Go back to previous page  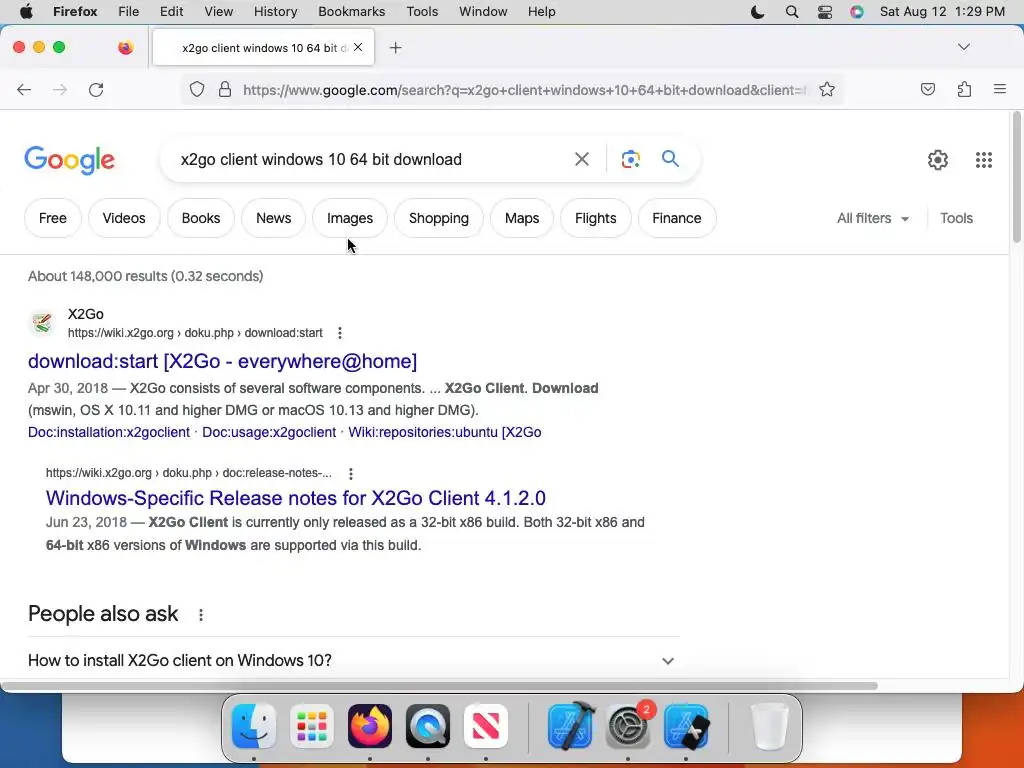[x=24, y=89]
